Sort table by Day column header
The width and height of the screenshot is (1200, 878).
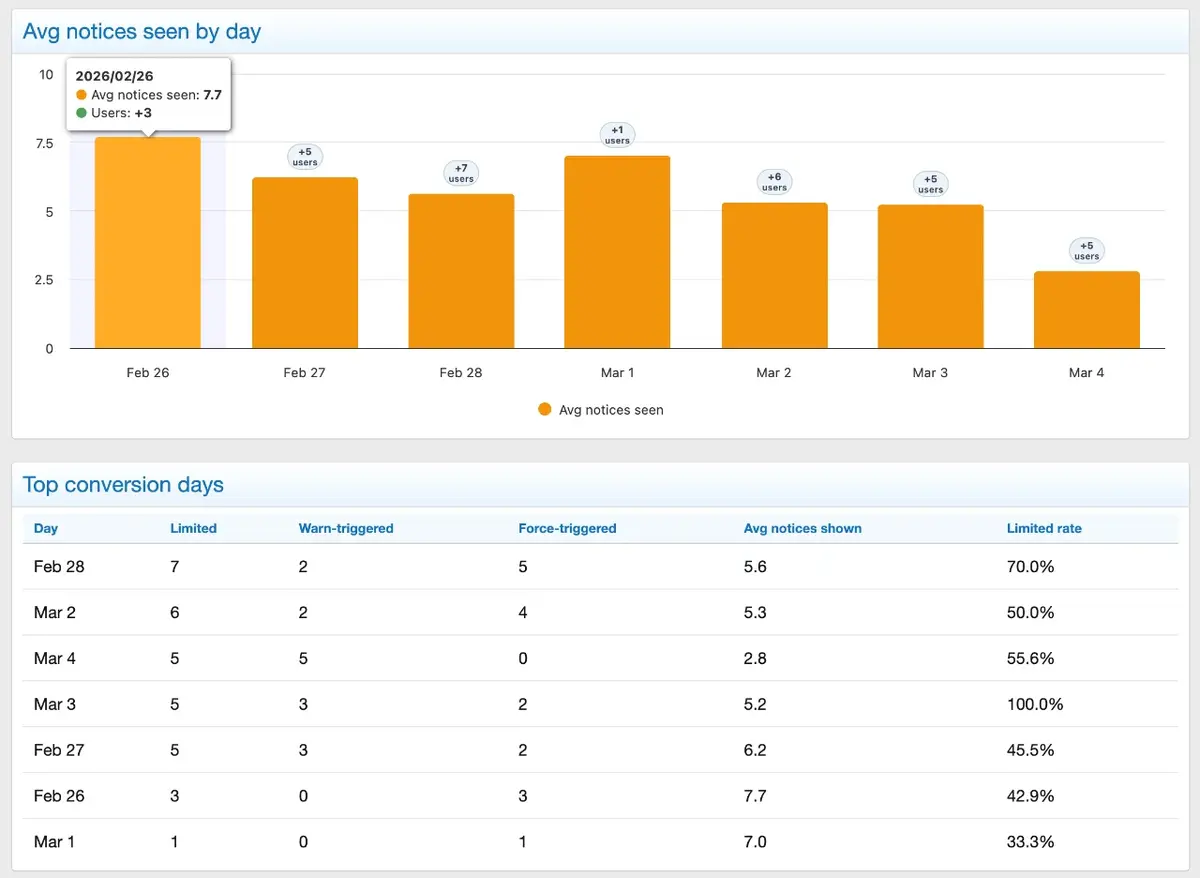(x=46, y=528)
